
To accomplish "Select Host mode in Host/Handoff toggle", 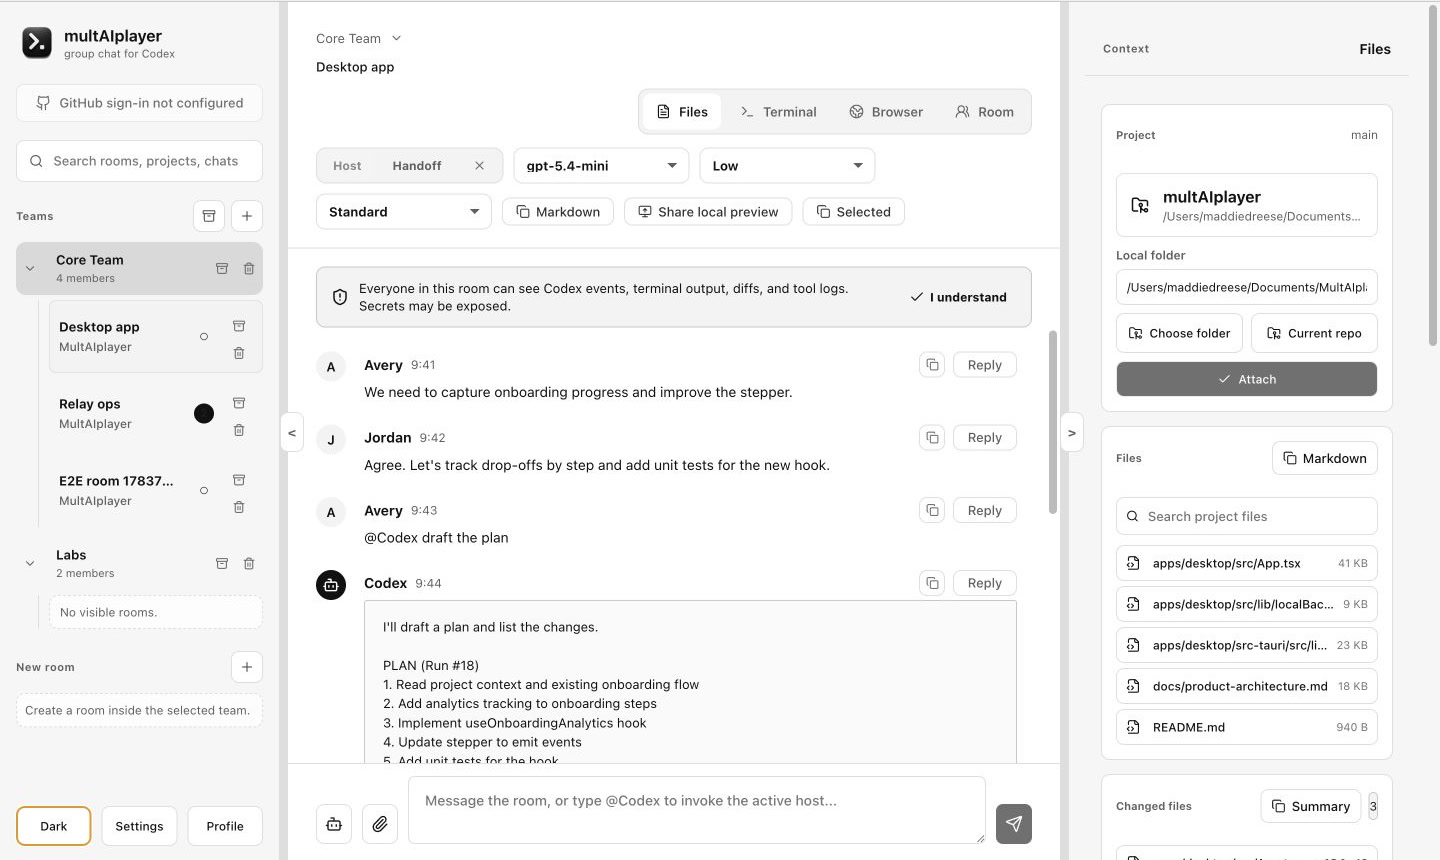I will (x=347, y=166).
